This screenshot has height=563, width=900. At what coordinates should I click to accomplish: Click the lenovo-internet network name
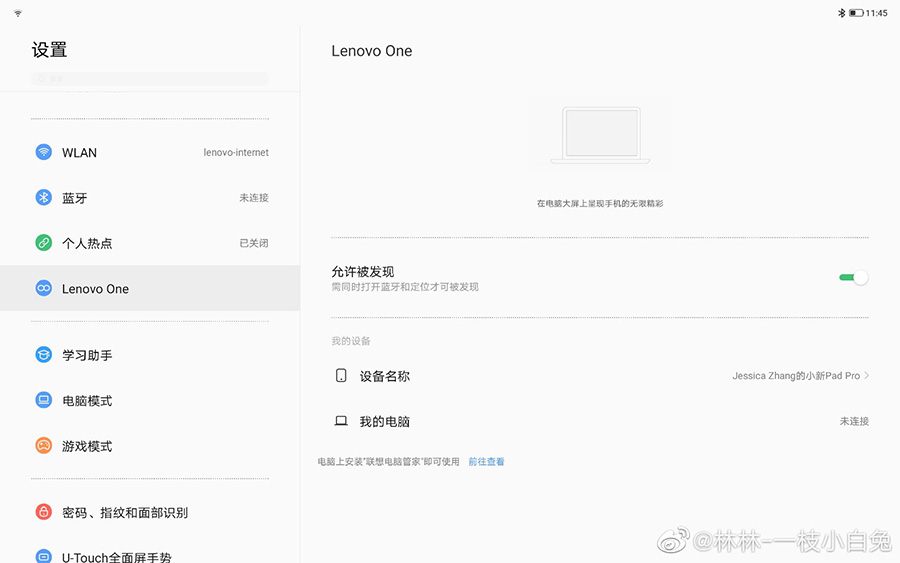pyautogui.click(x=236, y=152)
